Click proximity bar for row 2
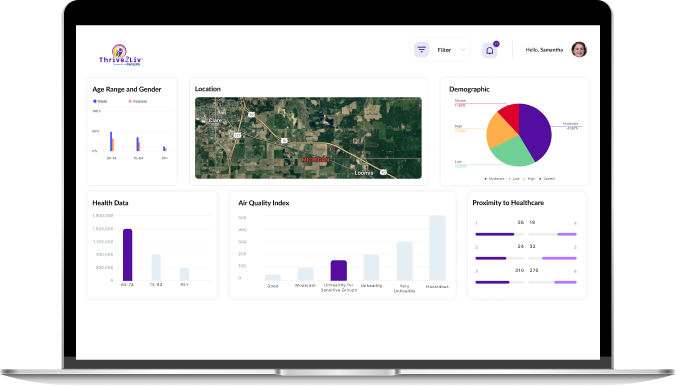 (x=499, y=258)
